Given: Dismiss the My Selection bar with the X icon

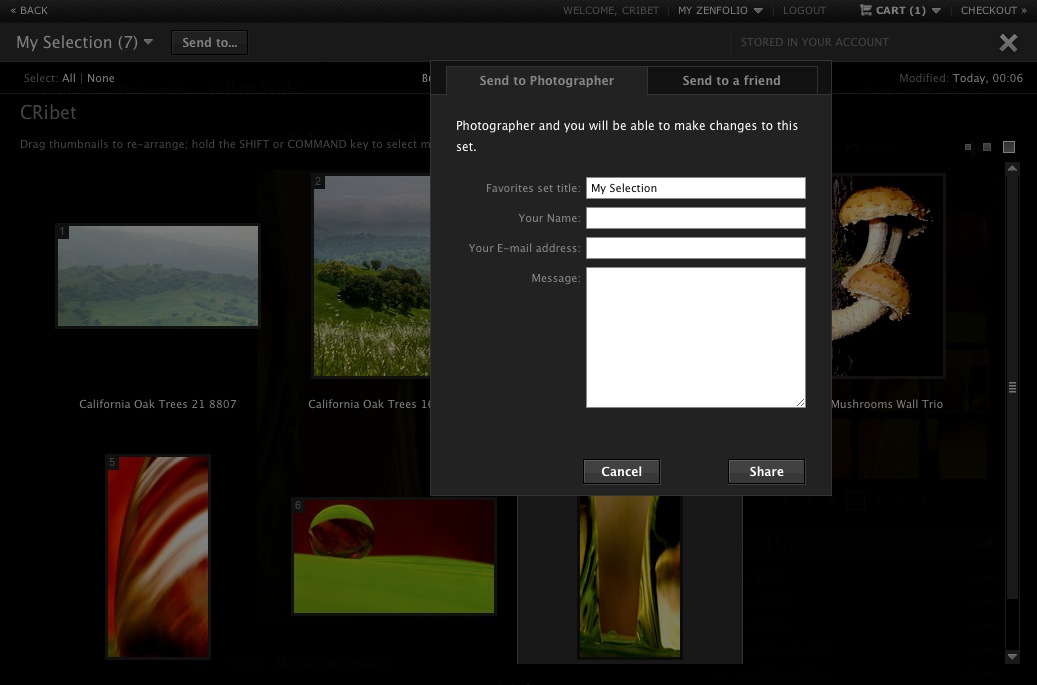Looking at the screenshot, I should tap(1008, 42).
